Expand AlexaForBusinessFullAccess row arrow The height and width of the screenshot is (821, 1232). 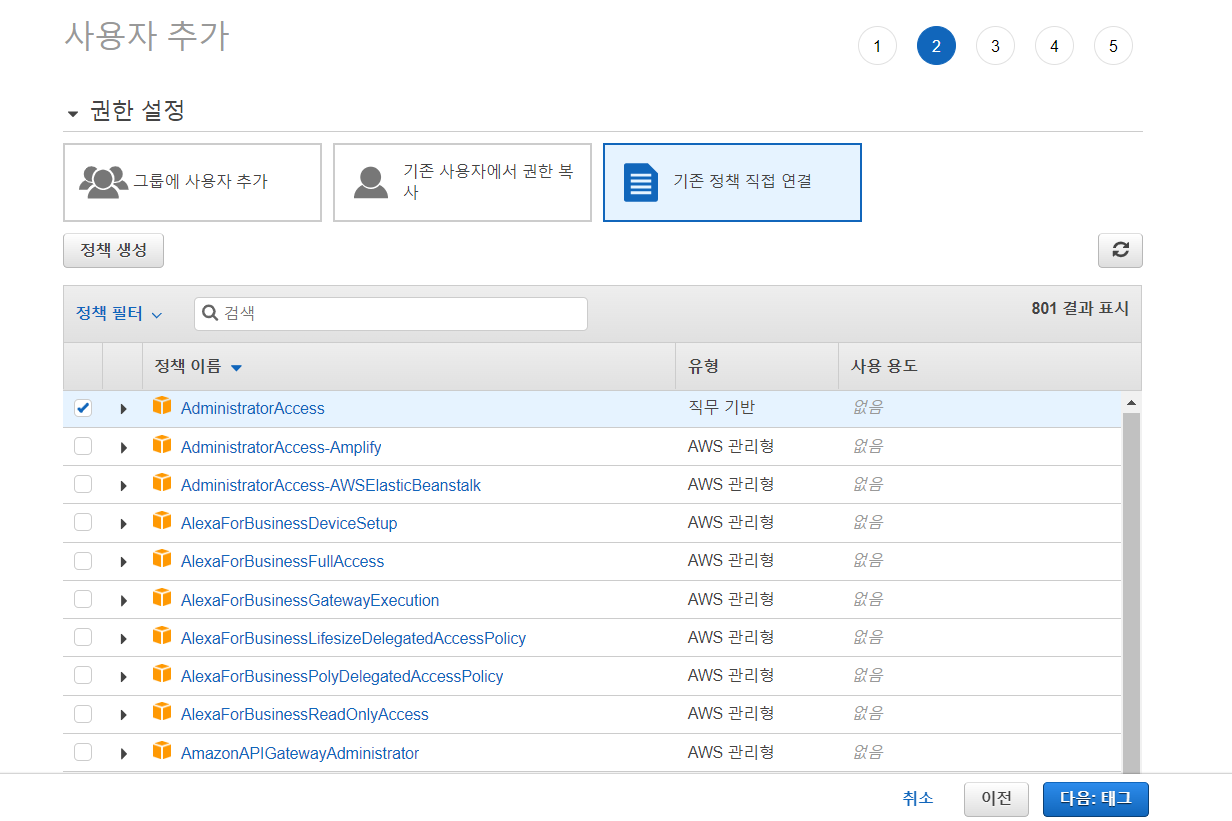pyautogui.click(x=124, y=562)
